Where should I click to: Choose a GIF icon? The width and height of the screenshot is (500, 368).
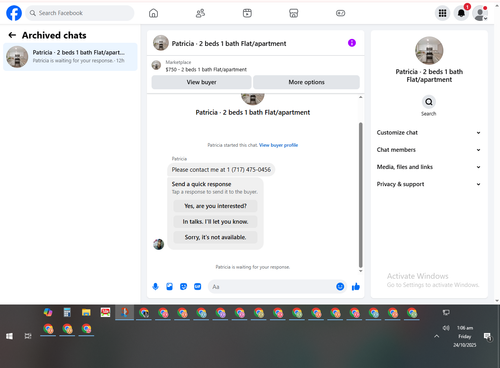coord(198,287)
